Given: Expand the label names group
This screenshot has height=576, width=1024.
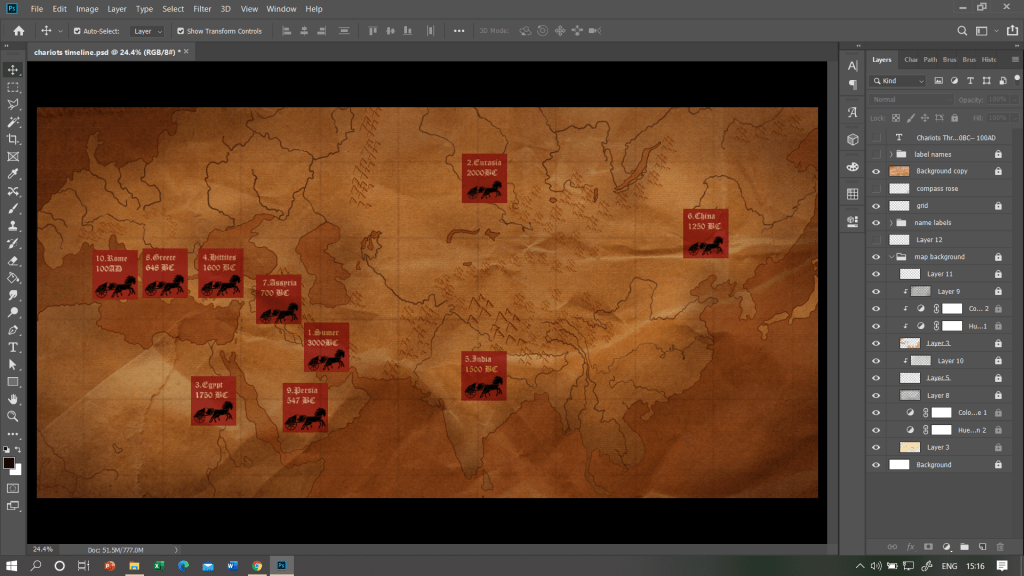Looking at the screenshot, I should [890, 154].
